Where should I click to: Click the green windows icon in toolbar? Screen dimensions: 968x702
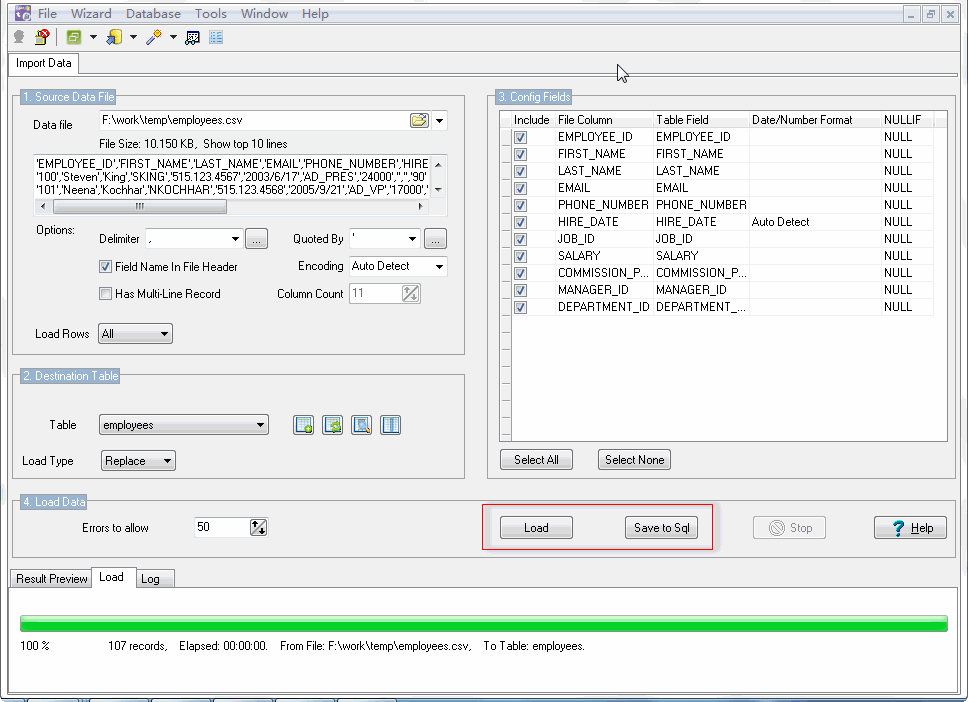tap(74, 38)
